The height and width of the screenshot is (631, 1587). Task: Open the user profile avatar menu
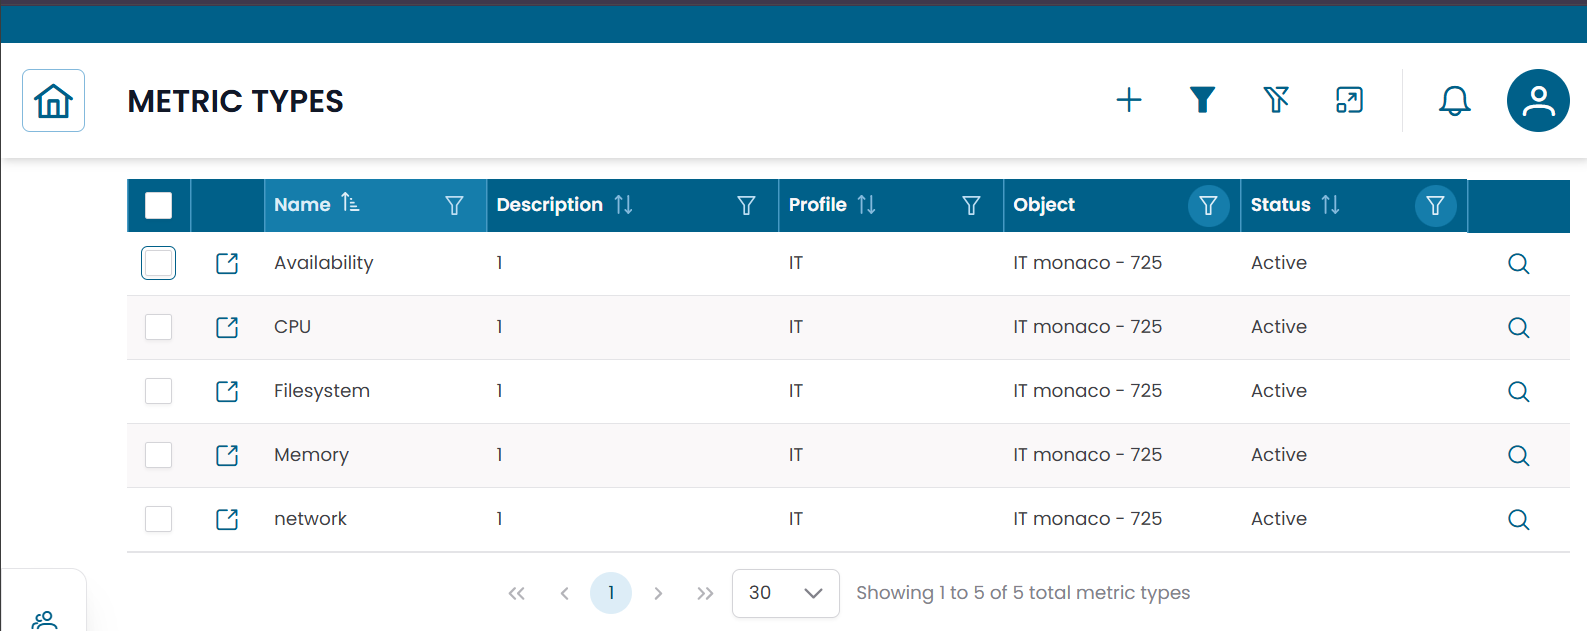1537,100
